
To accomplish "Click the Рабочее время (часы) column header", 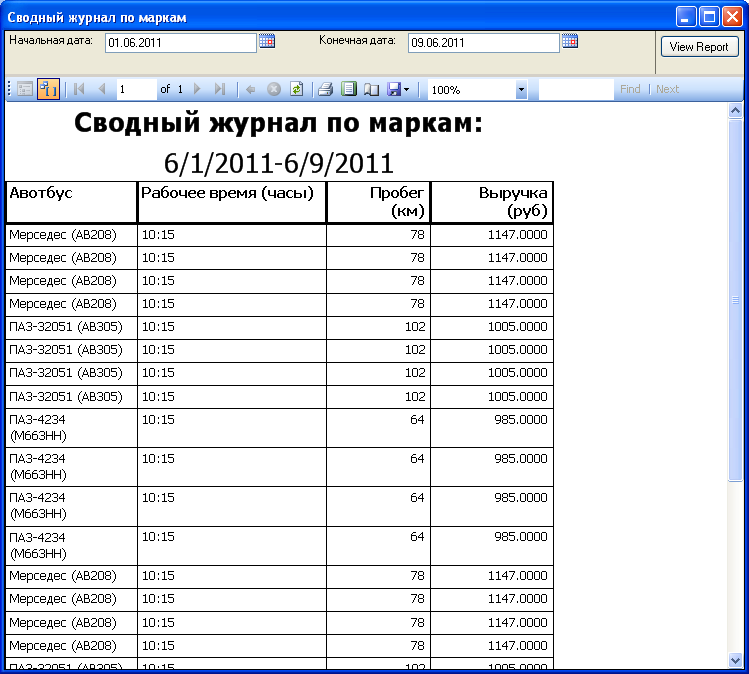I will click(x=232, y=202).
